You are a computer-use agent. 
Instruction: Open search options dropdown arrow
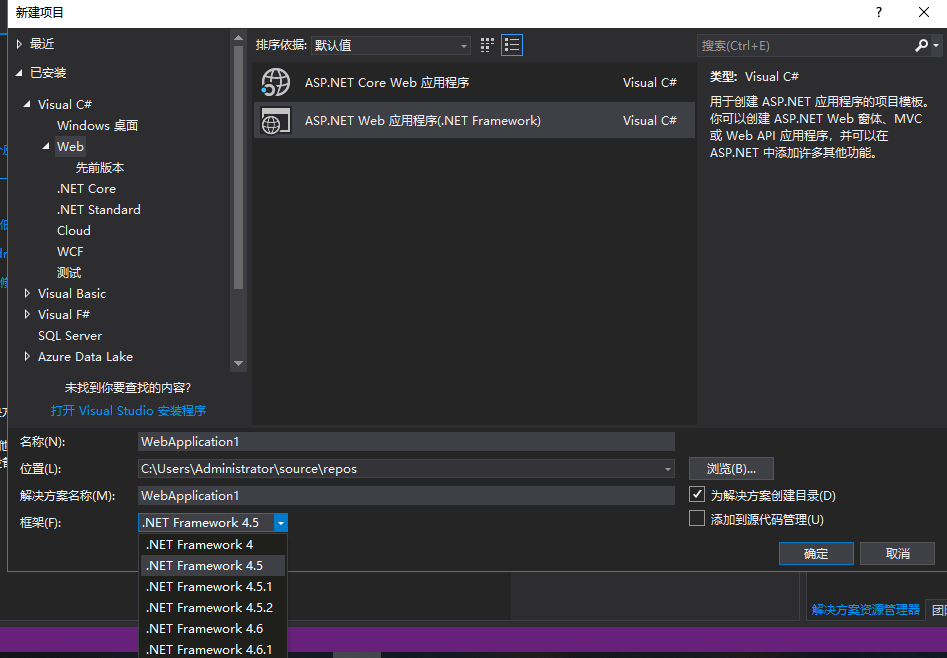tap(936, 45)
